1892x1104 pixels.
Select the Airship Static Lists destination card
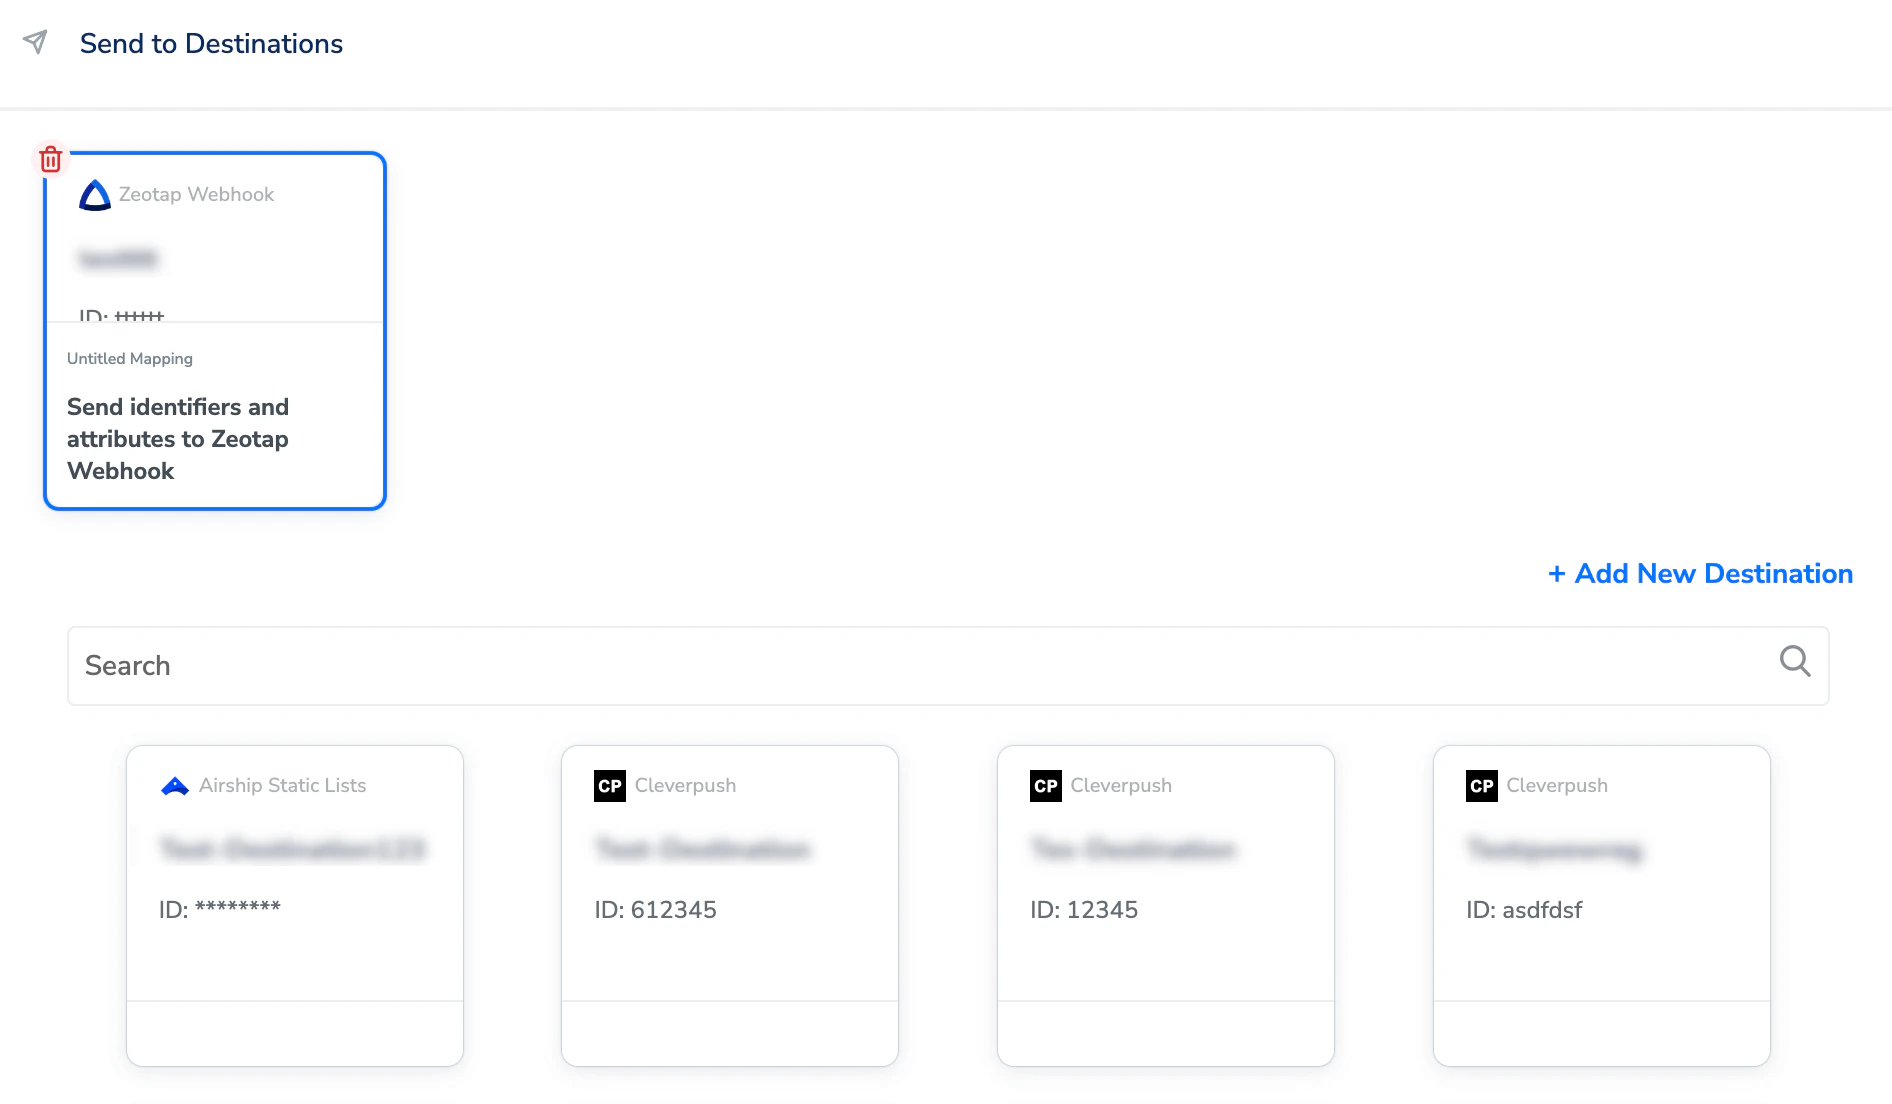tap(295, 906)
